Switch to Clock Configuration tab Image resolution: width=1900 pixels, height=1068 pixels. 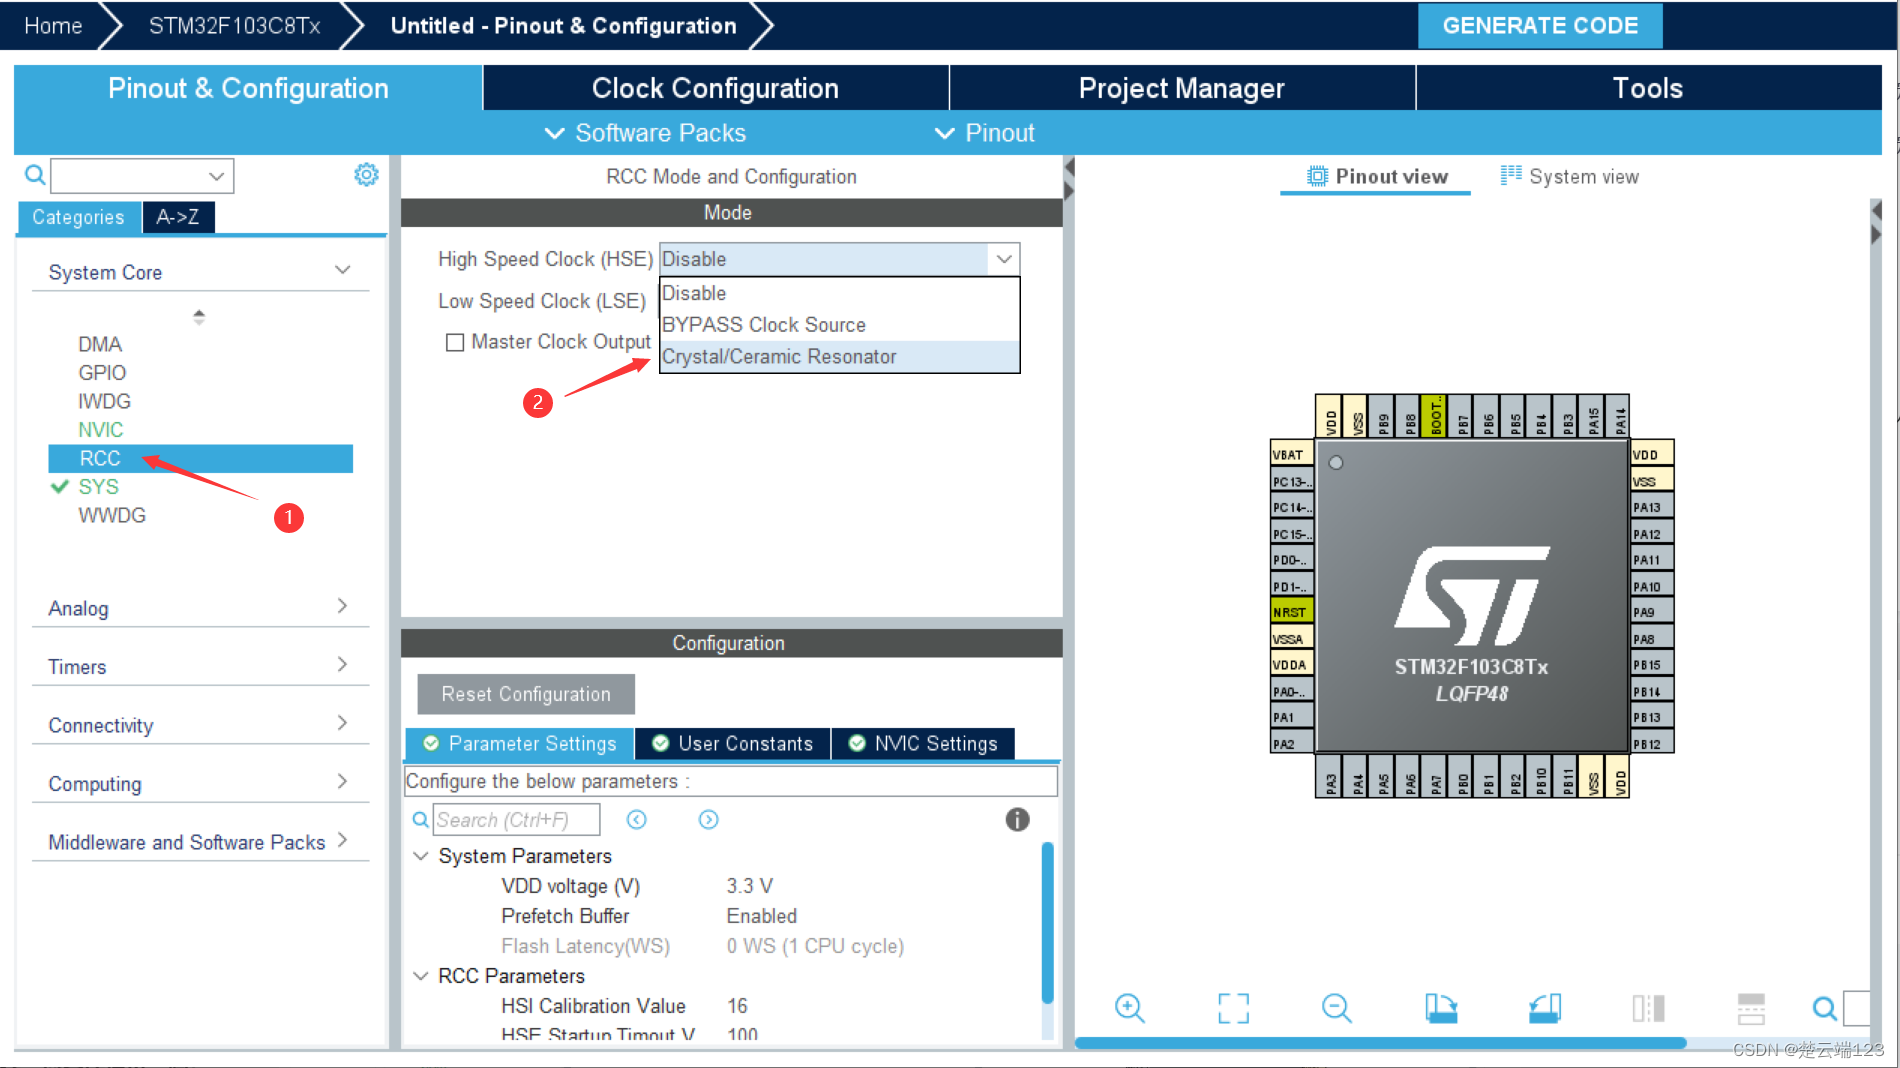(x=715, y=88)
